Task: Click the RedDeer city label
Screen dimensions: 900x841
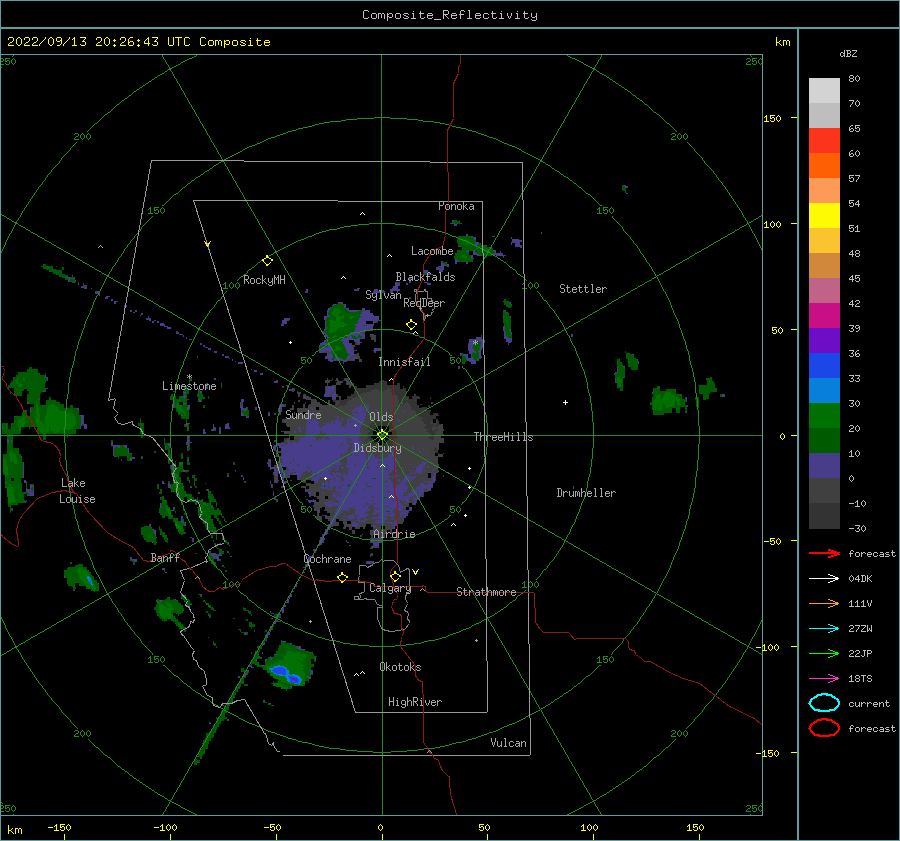Action: tap(424, 303)
